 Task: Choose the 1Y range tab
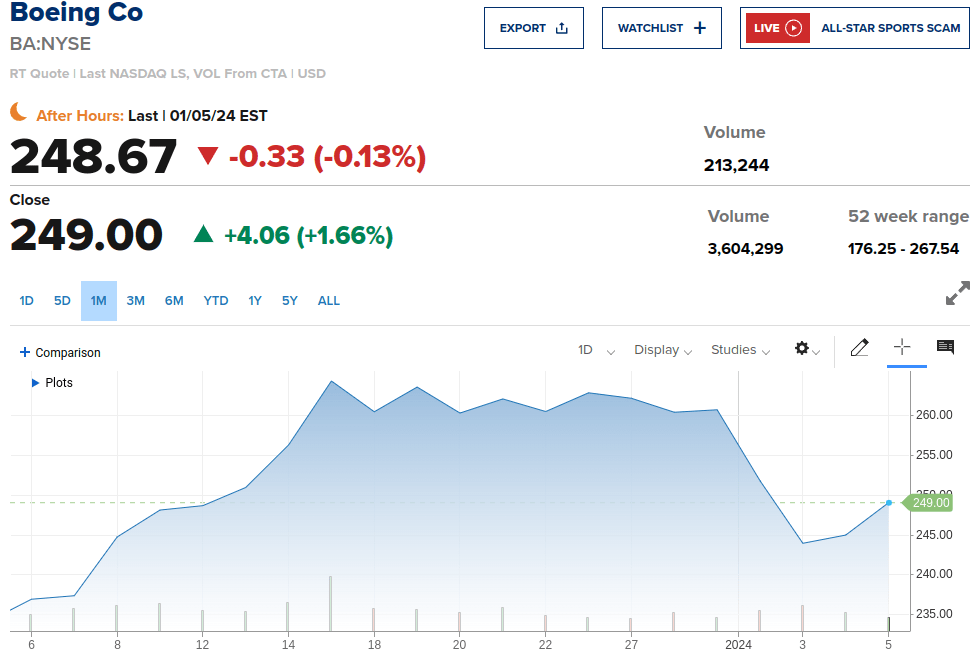[x=255, y=300]
